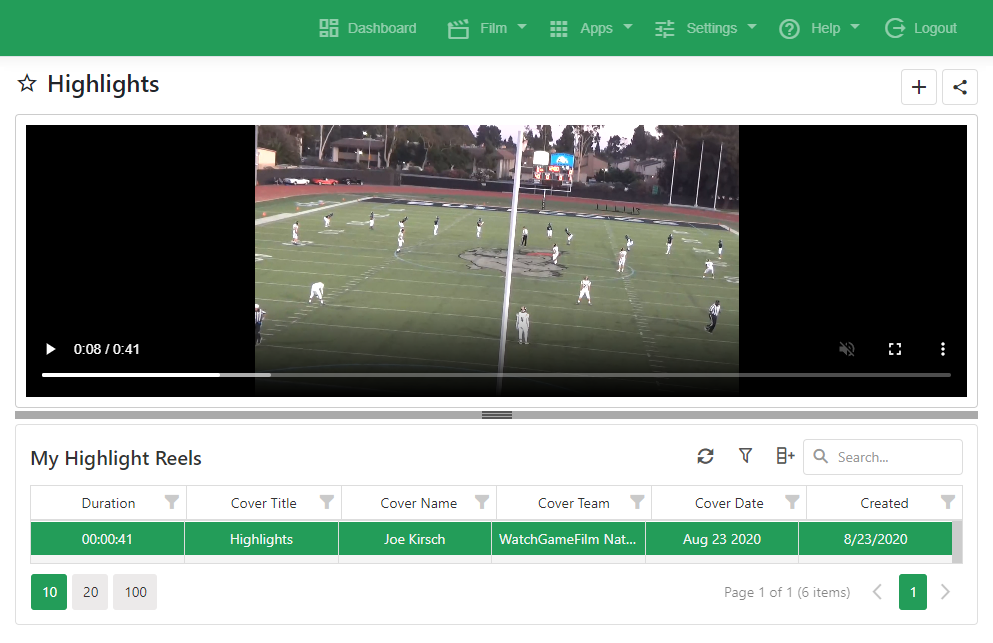Viewport: 993px width, 643px height.
Task: Set page size to 20 items
Action: pos(90,592)
